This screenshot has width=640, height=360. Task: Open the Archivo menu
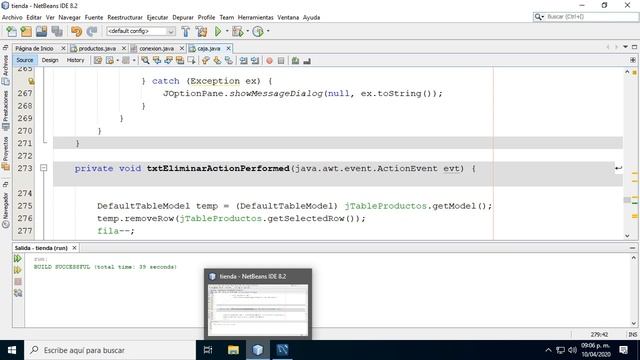[x=12, y=17]
